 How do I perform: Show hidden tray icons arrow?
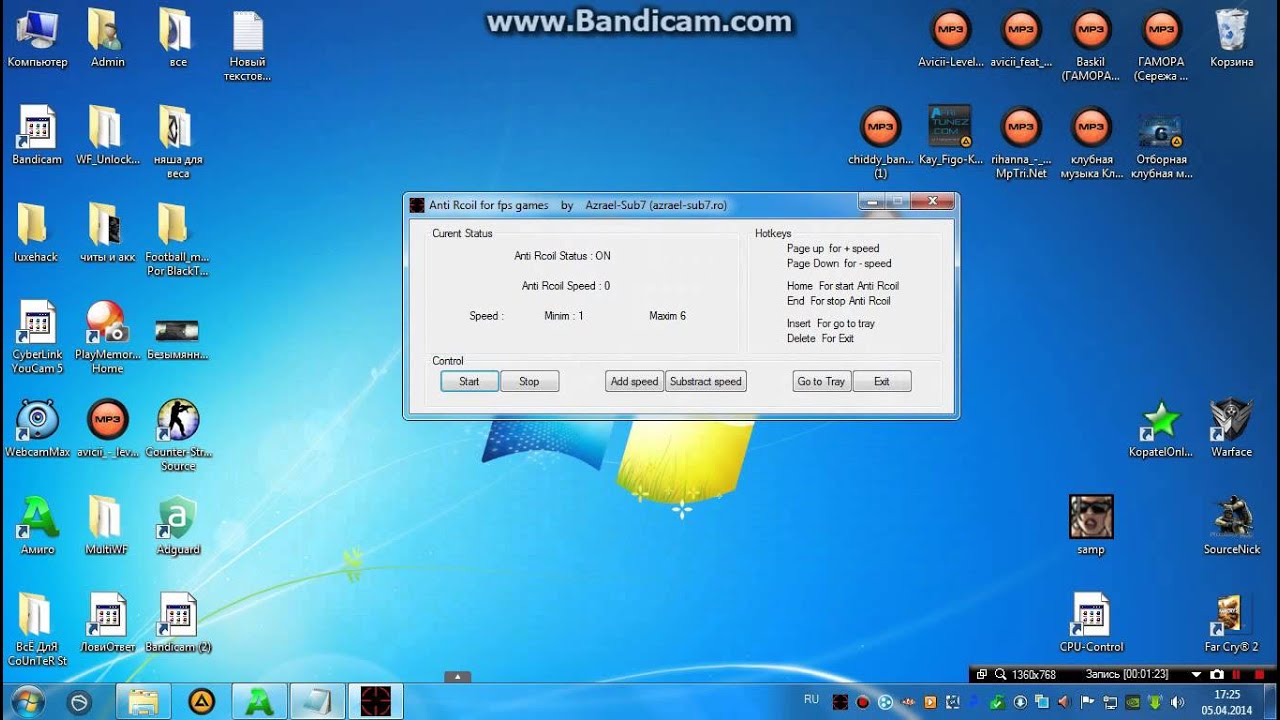[457, 677]
